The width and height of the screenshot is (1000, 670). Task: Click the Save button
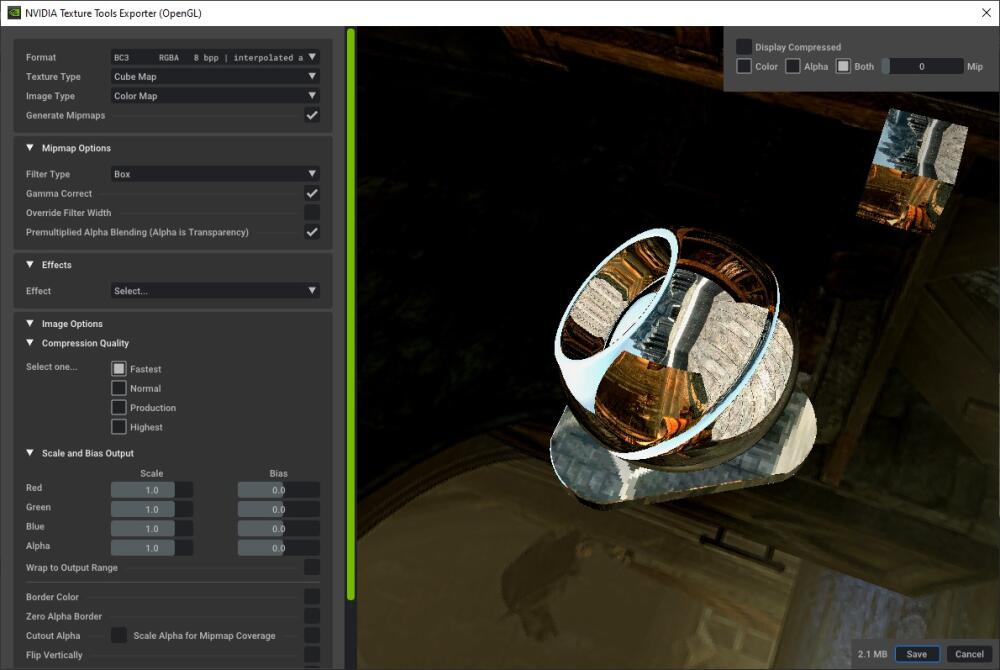coord(916,654)
